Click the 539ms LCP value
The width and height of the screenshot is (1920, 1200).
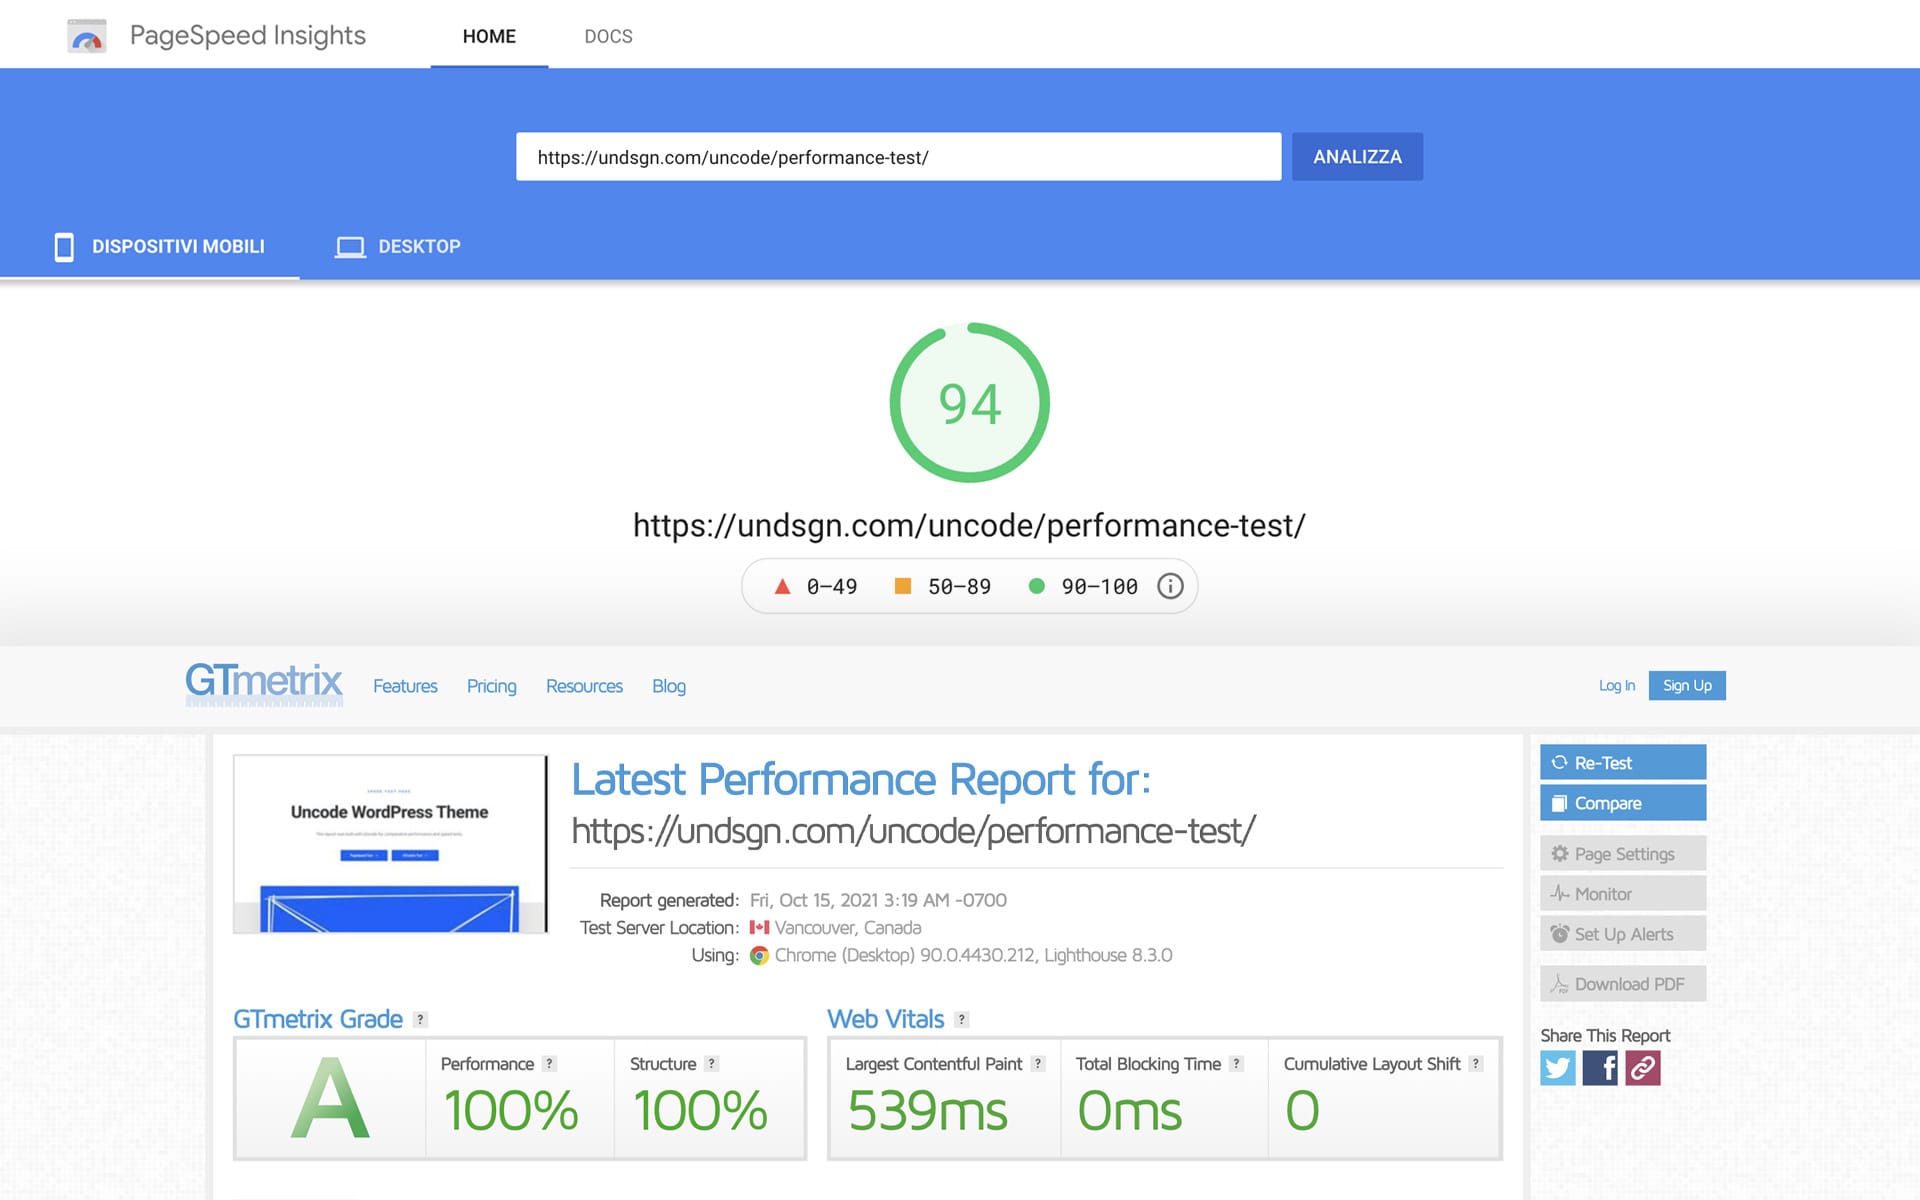928,1111
